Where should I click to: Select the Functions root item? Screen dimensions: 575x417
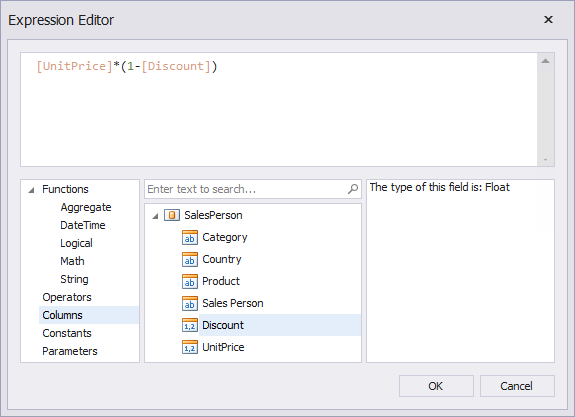[x=65, y=189]
